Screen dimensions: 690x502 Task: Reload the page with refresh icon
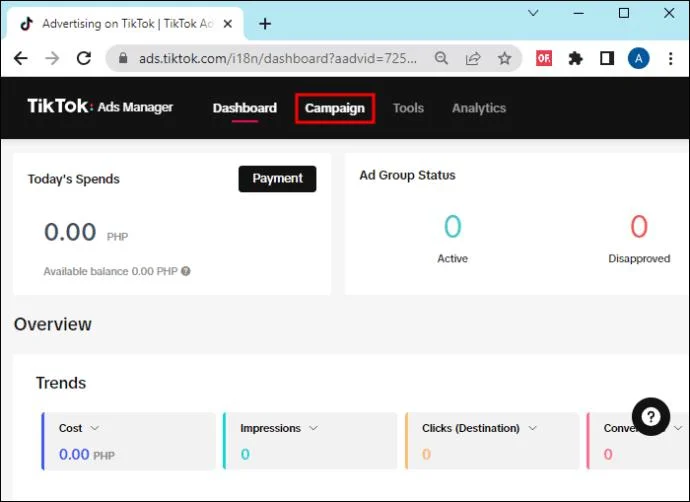tap(84, 58)
